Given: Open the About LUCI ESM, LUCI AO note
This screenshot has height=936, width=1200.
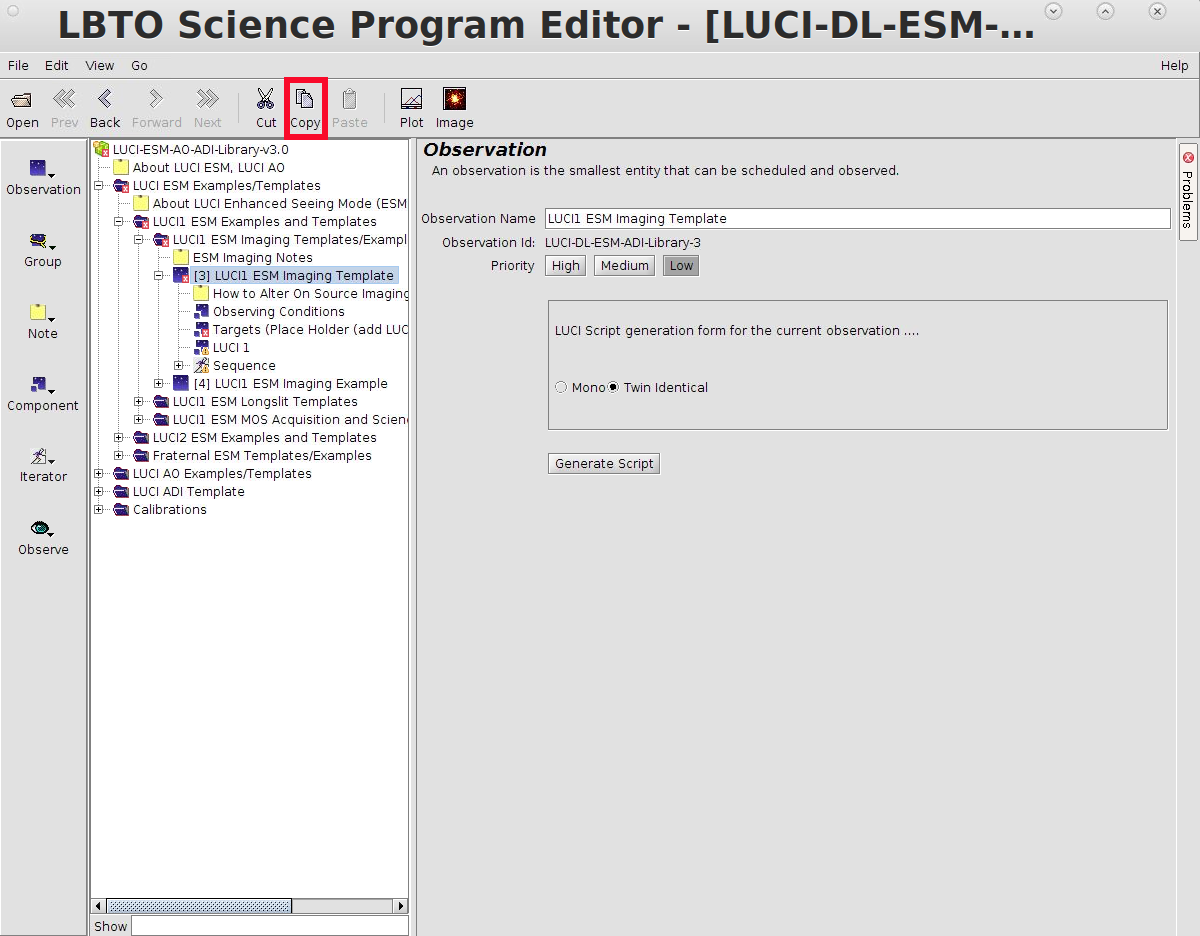Looking at the screenshot, I should pyautogui.click(x=199, y=167).
